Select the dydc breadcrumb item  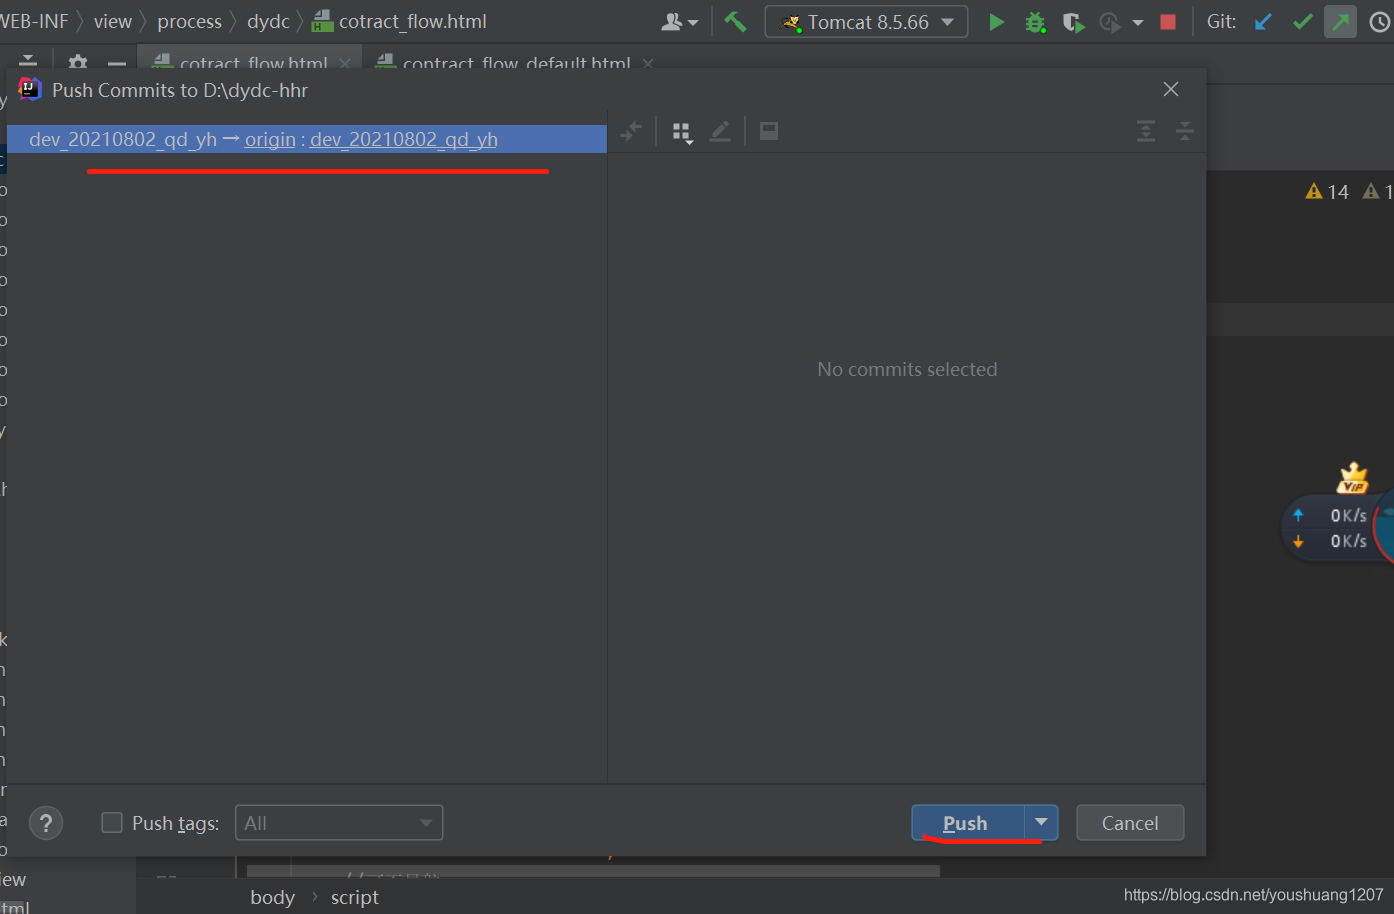pos(268,21)
